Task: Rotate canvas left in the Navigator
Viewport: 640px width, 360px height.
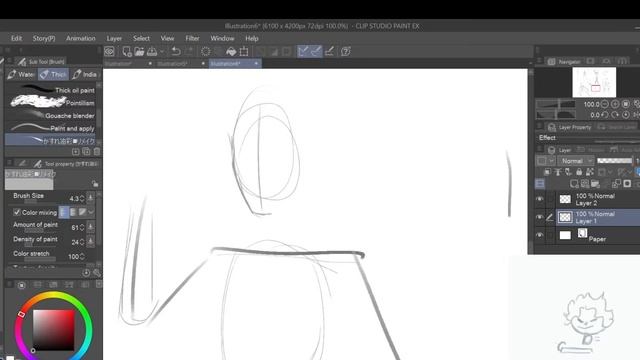Action: pos(605,115)
